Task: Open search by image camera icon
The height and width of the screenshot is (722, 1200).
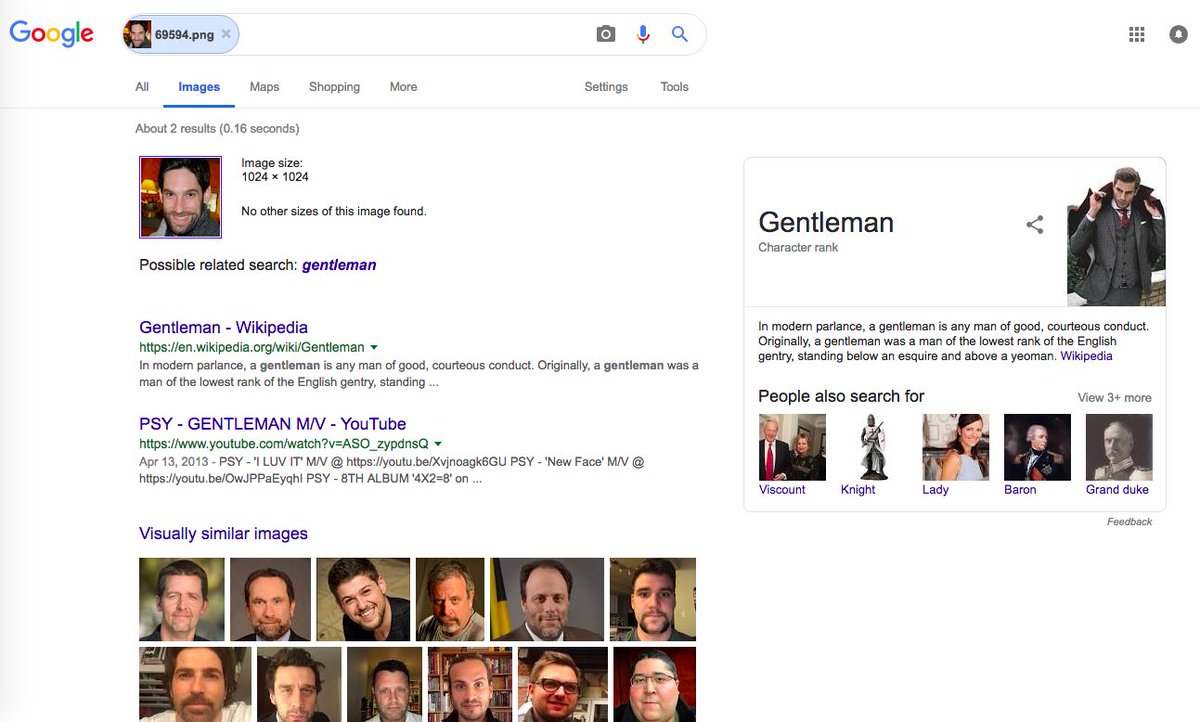Action: pos(606,34)
